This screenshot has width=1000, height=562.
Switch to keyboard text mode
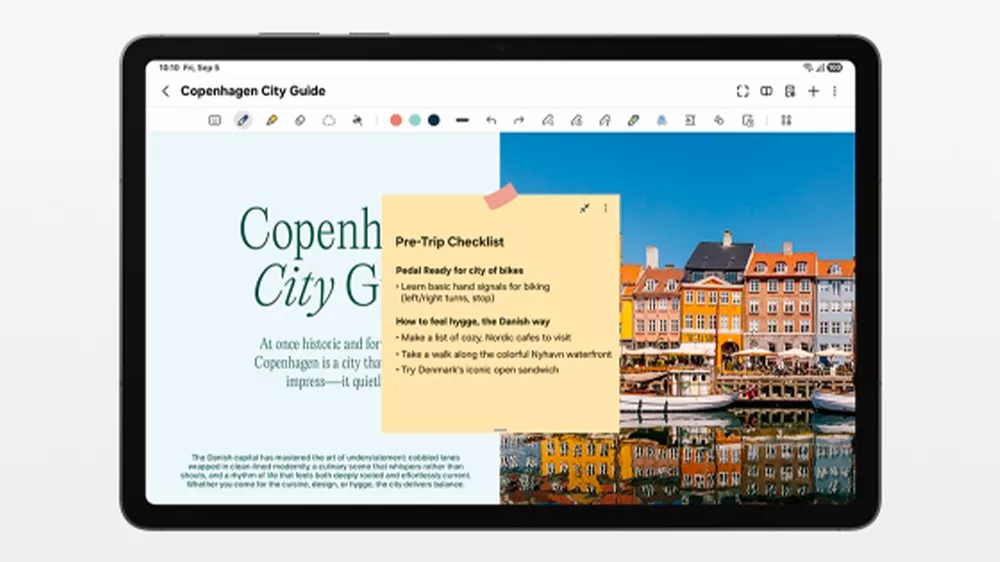[214, 120]
